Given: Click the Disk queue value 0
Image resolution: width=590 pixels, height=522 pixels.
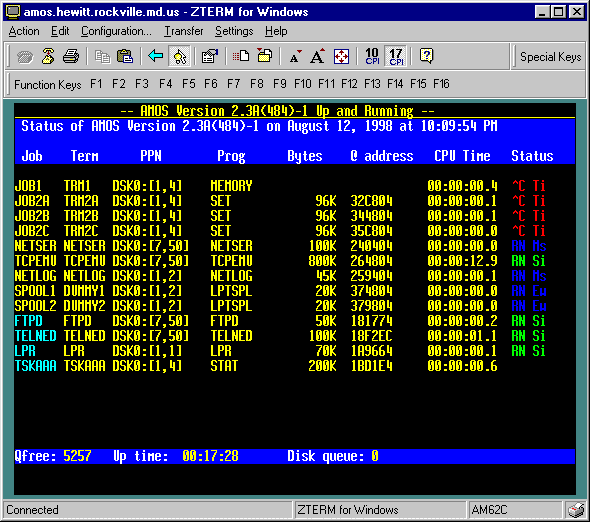Looking at the screenshot, I should [x=375, y=456].
